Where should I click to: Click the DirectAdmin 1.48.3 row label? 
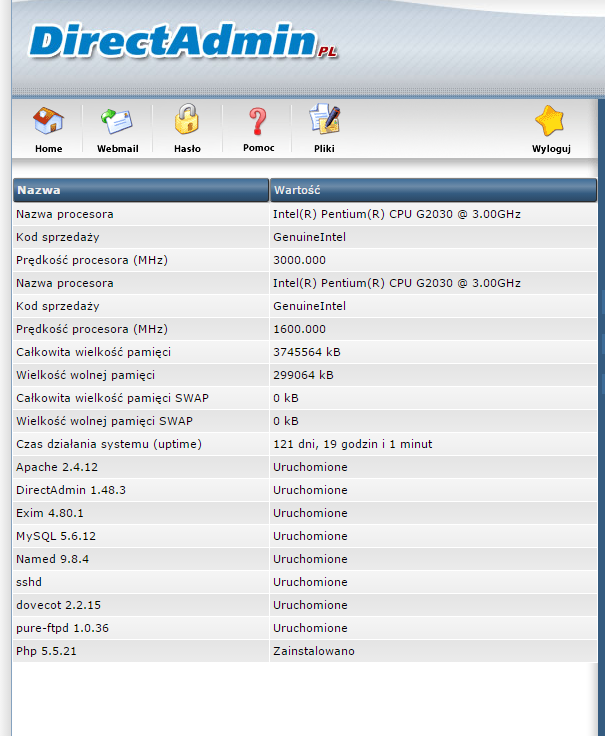point(71,490)
